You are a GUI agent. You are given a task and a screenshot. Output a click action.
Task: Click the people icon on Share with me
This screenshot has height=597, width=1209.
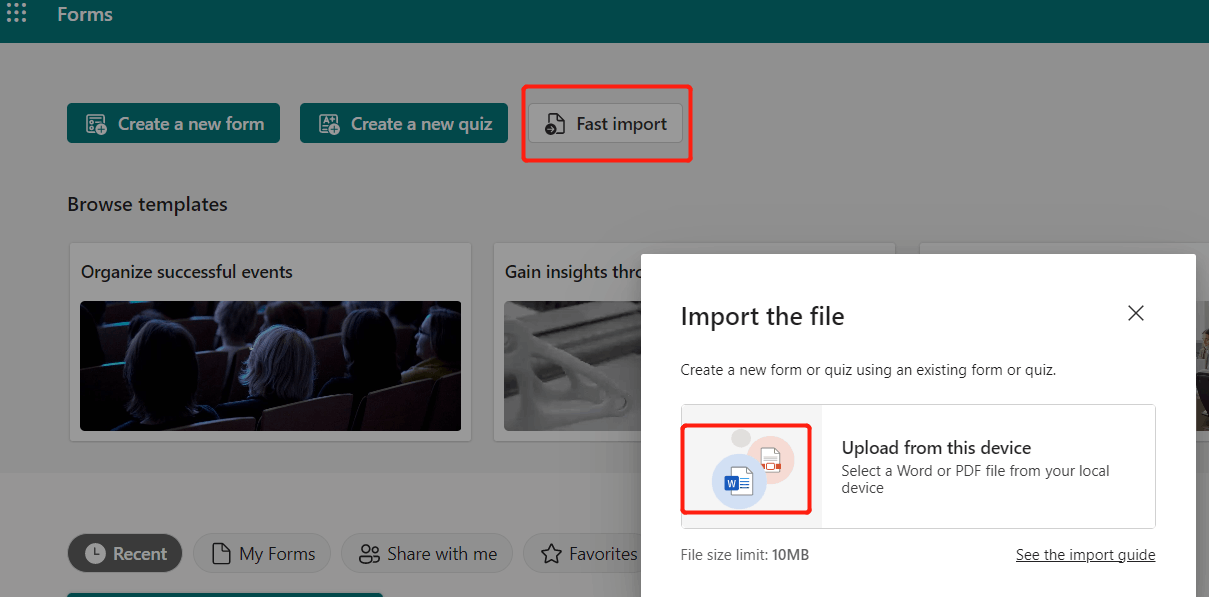tap(369, 553)
